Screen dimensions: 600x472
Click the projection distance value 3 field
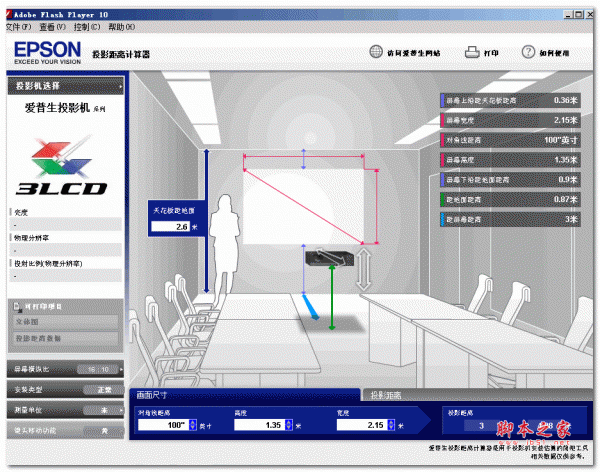click(x=481, y=425)
